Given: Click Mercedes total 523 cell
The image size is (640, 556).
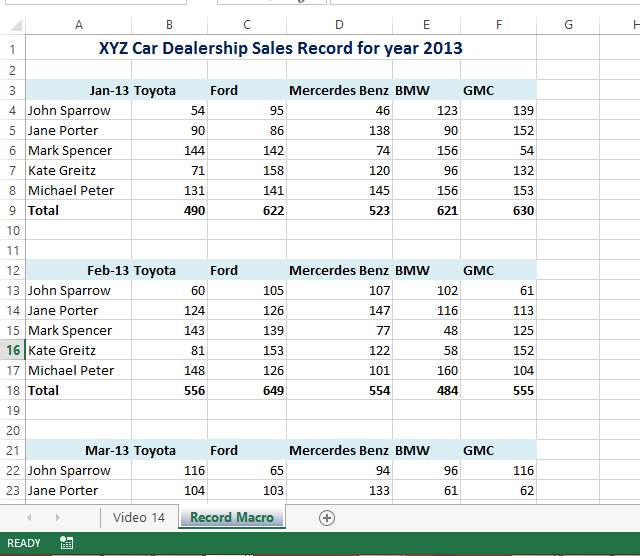Looking at the screenshot, I should (x=339, y=210).
